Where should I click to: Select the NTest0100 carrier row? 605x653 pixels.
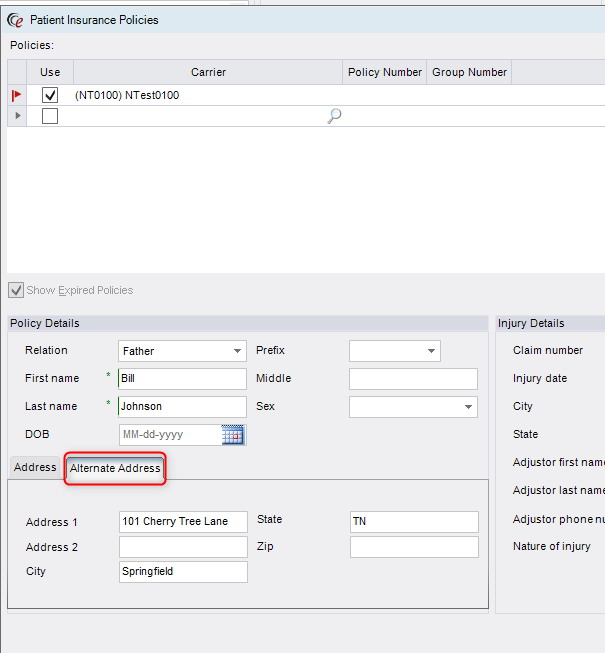click(200, 95)
